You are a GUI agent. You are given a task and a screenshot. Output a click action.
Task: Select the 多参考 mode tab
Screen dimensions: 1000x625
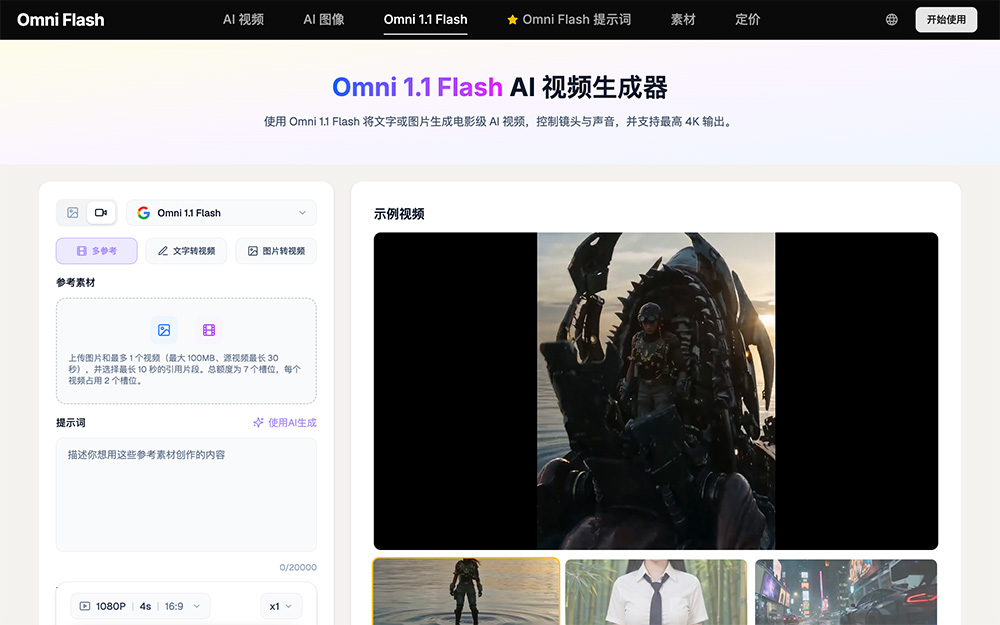point(96,251)
